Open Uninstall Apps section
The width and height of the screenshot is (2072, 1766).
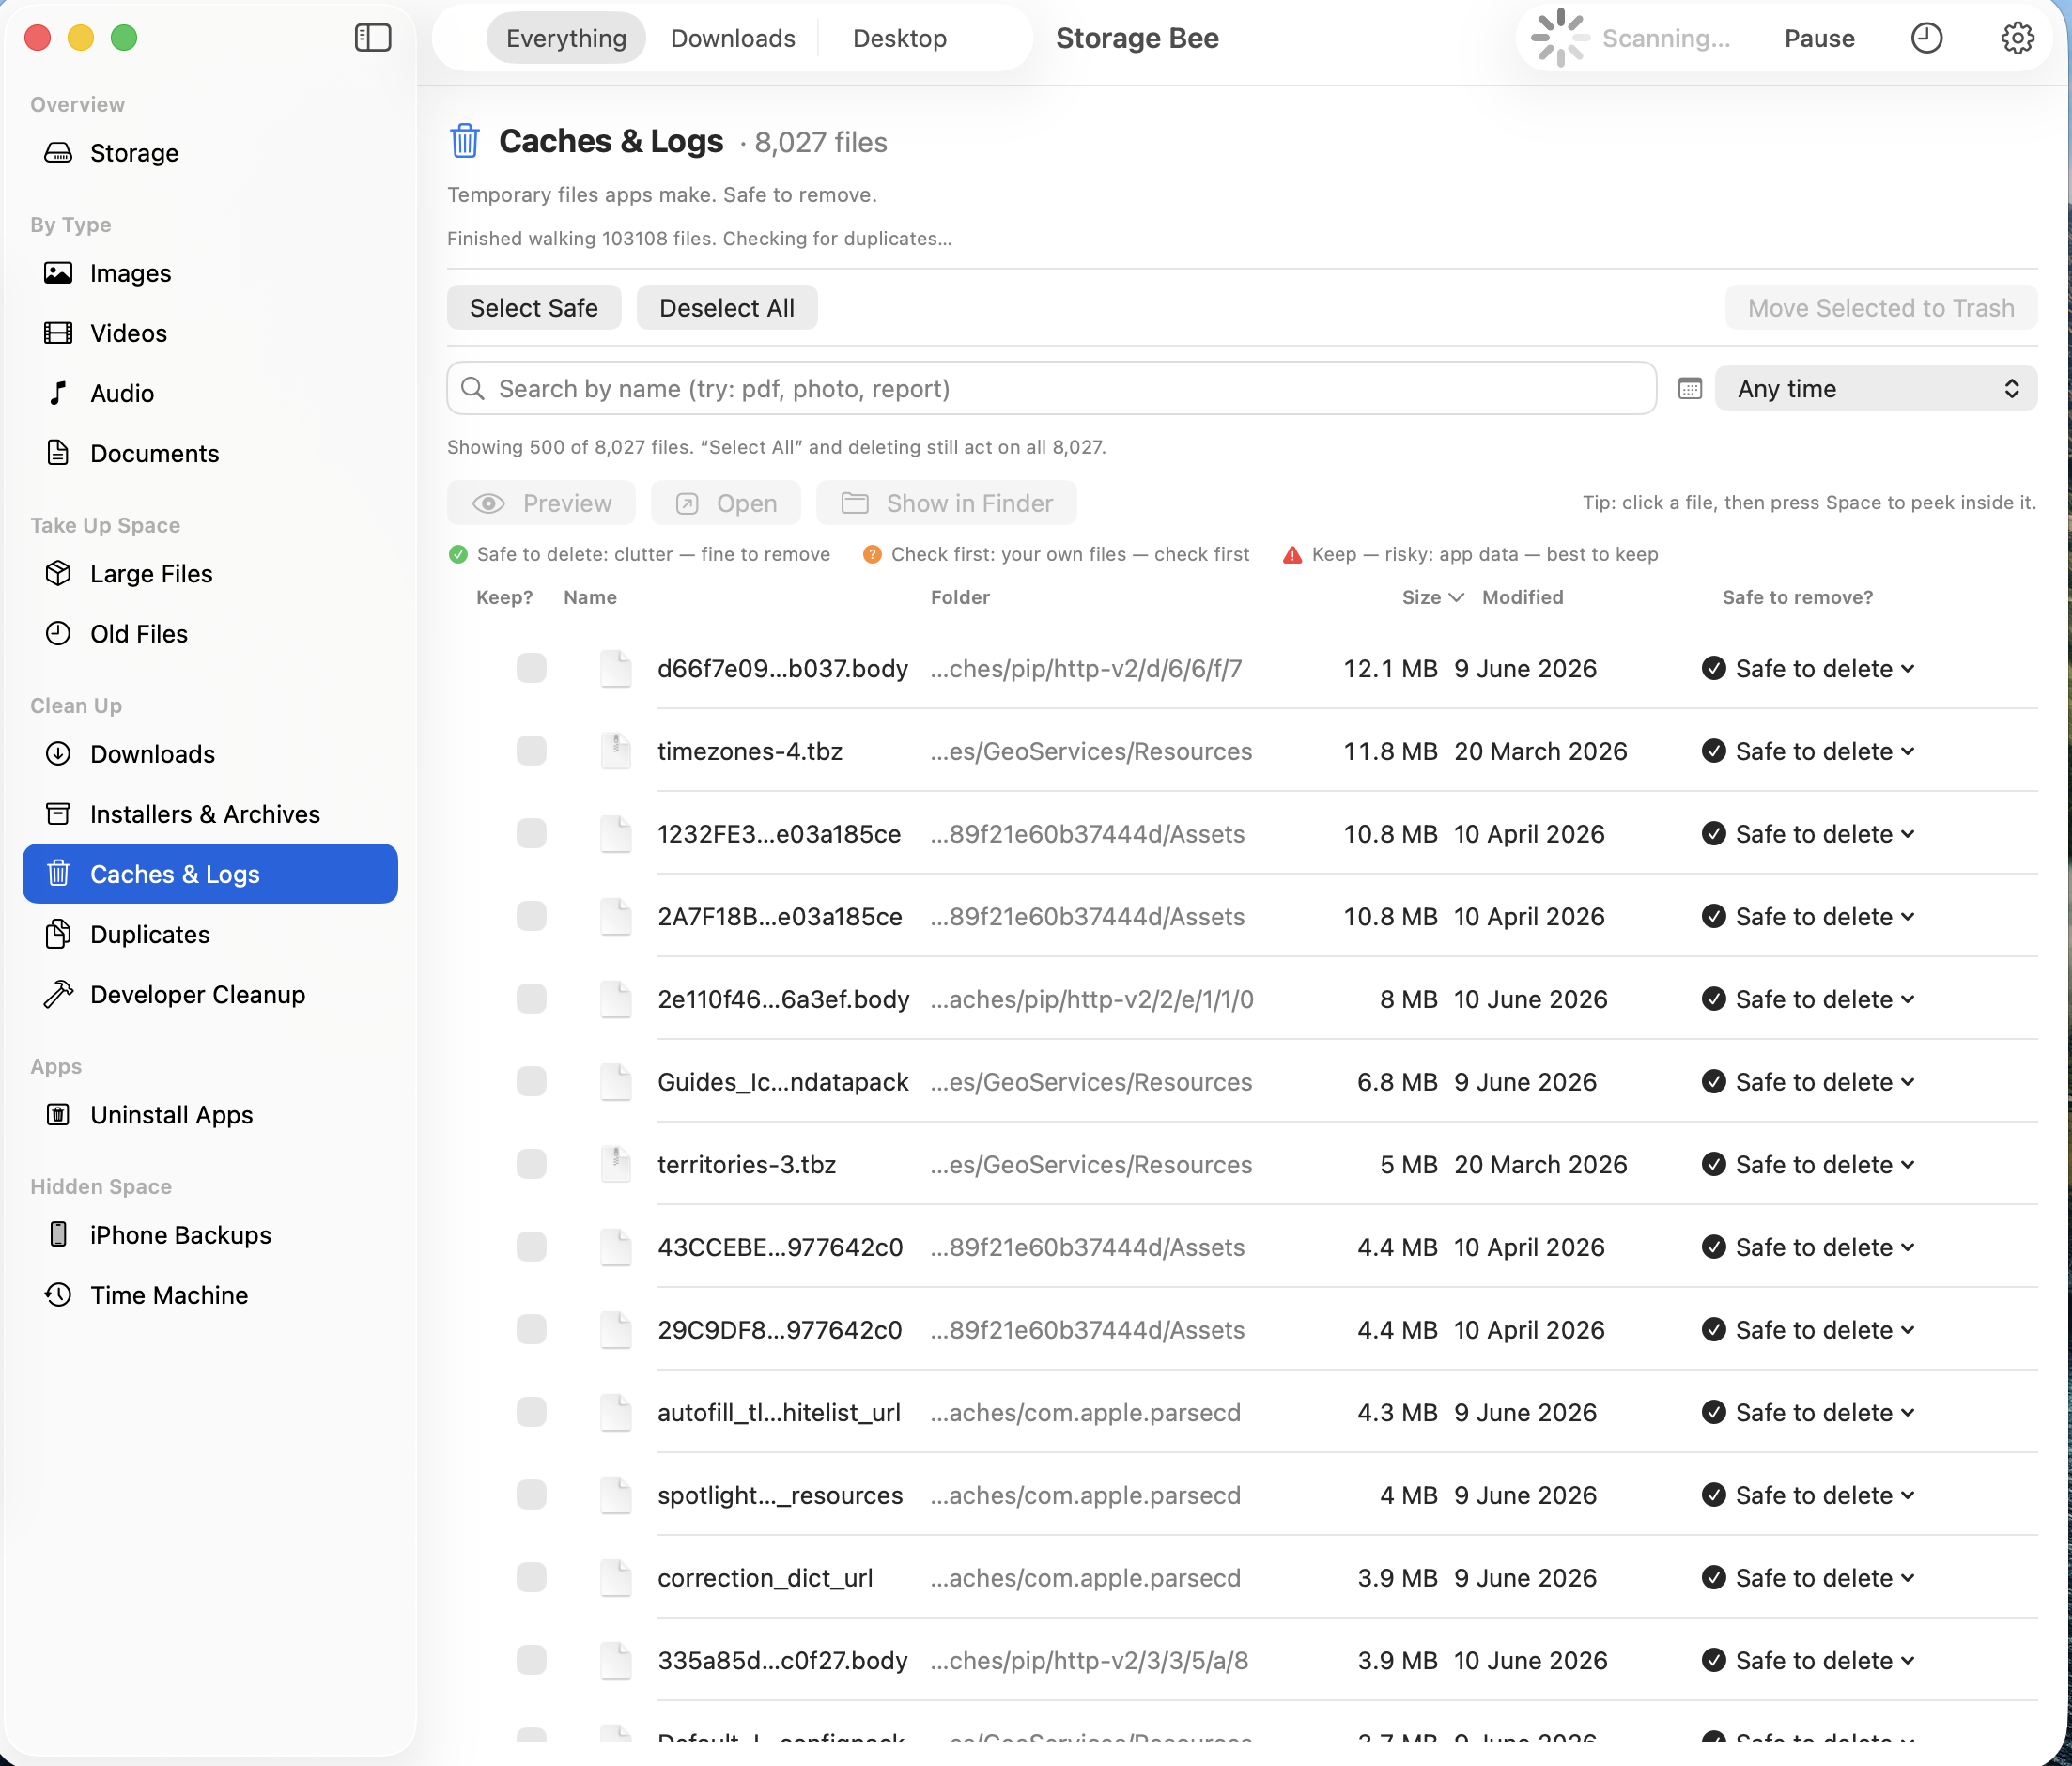point(210,1114)
